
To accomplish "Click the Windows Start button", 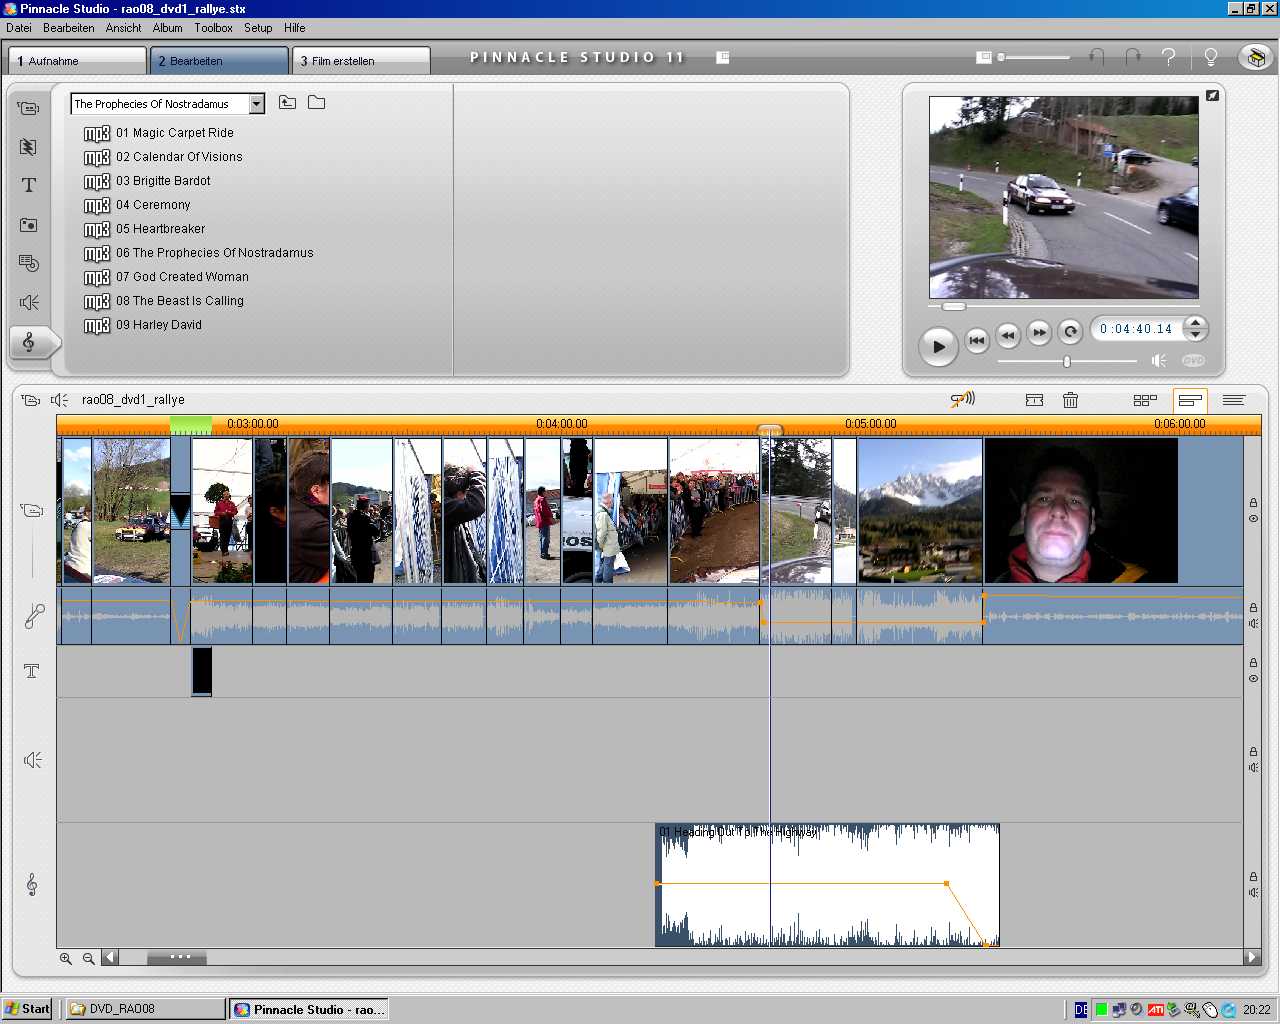I will coord(27,1009).
